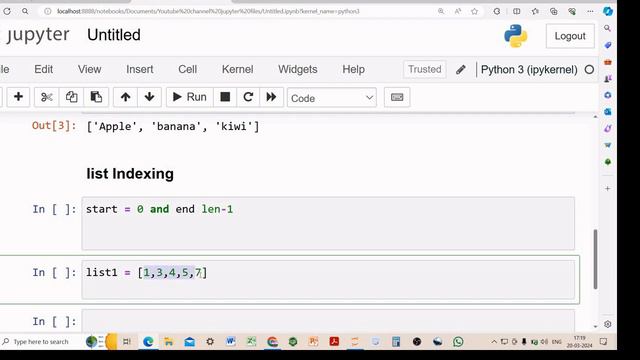The height and width of the screenshot is (360, 640).
Task: Open Microsoft Edge from the taskbar
Action: point(148,342)
